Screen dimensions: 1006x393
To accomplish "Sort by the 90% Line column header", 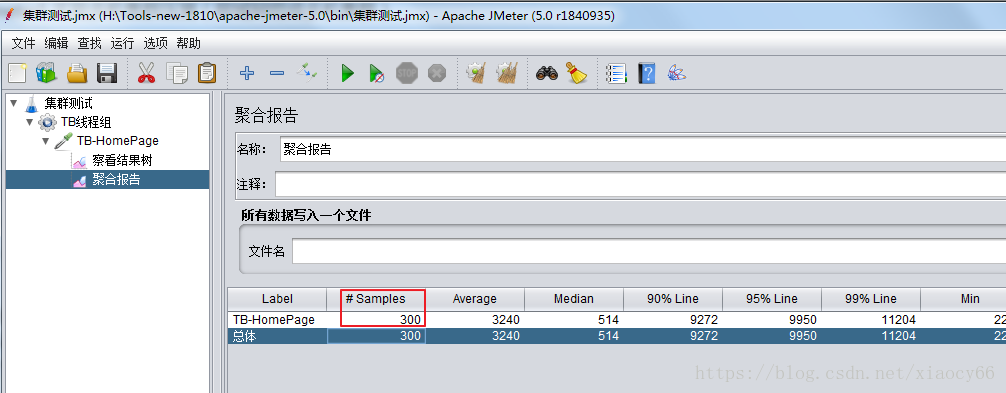I will pos(672,299).
